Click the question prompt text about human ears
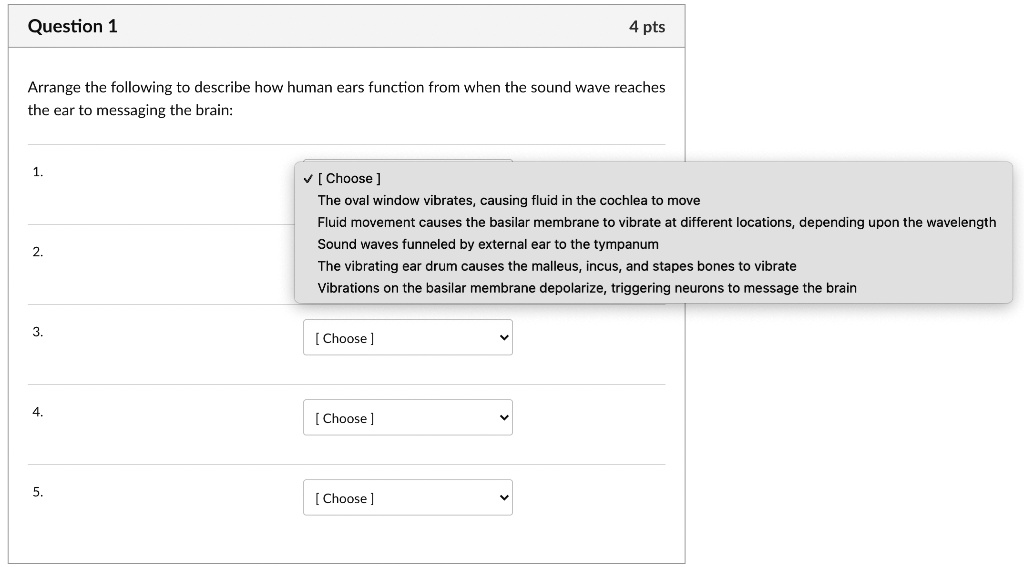The width and height of the screenshot is (1024, 567). pyautogui.click(x=346, y=98)
